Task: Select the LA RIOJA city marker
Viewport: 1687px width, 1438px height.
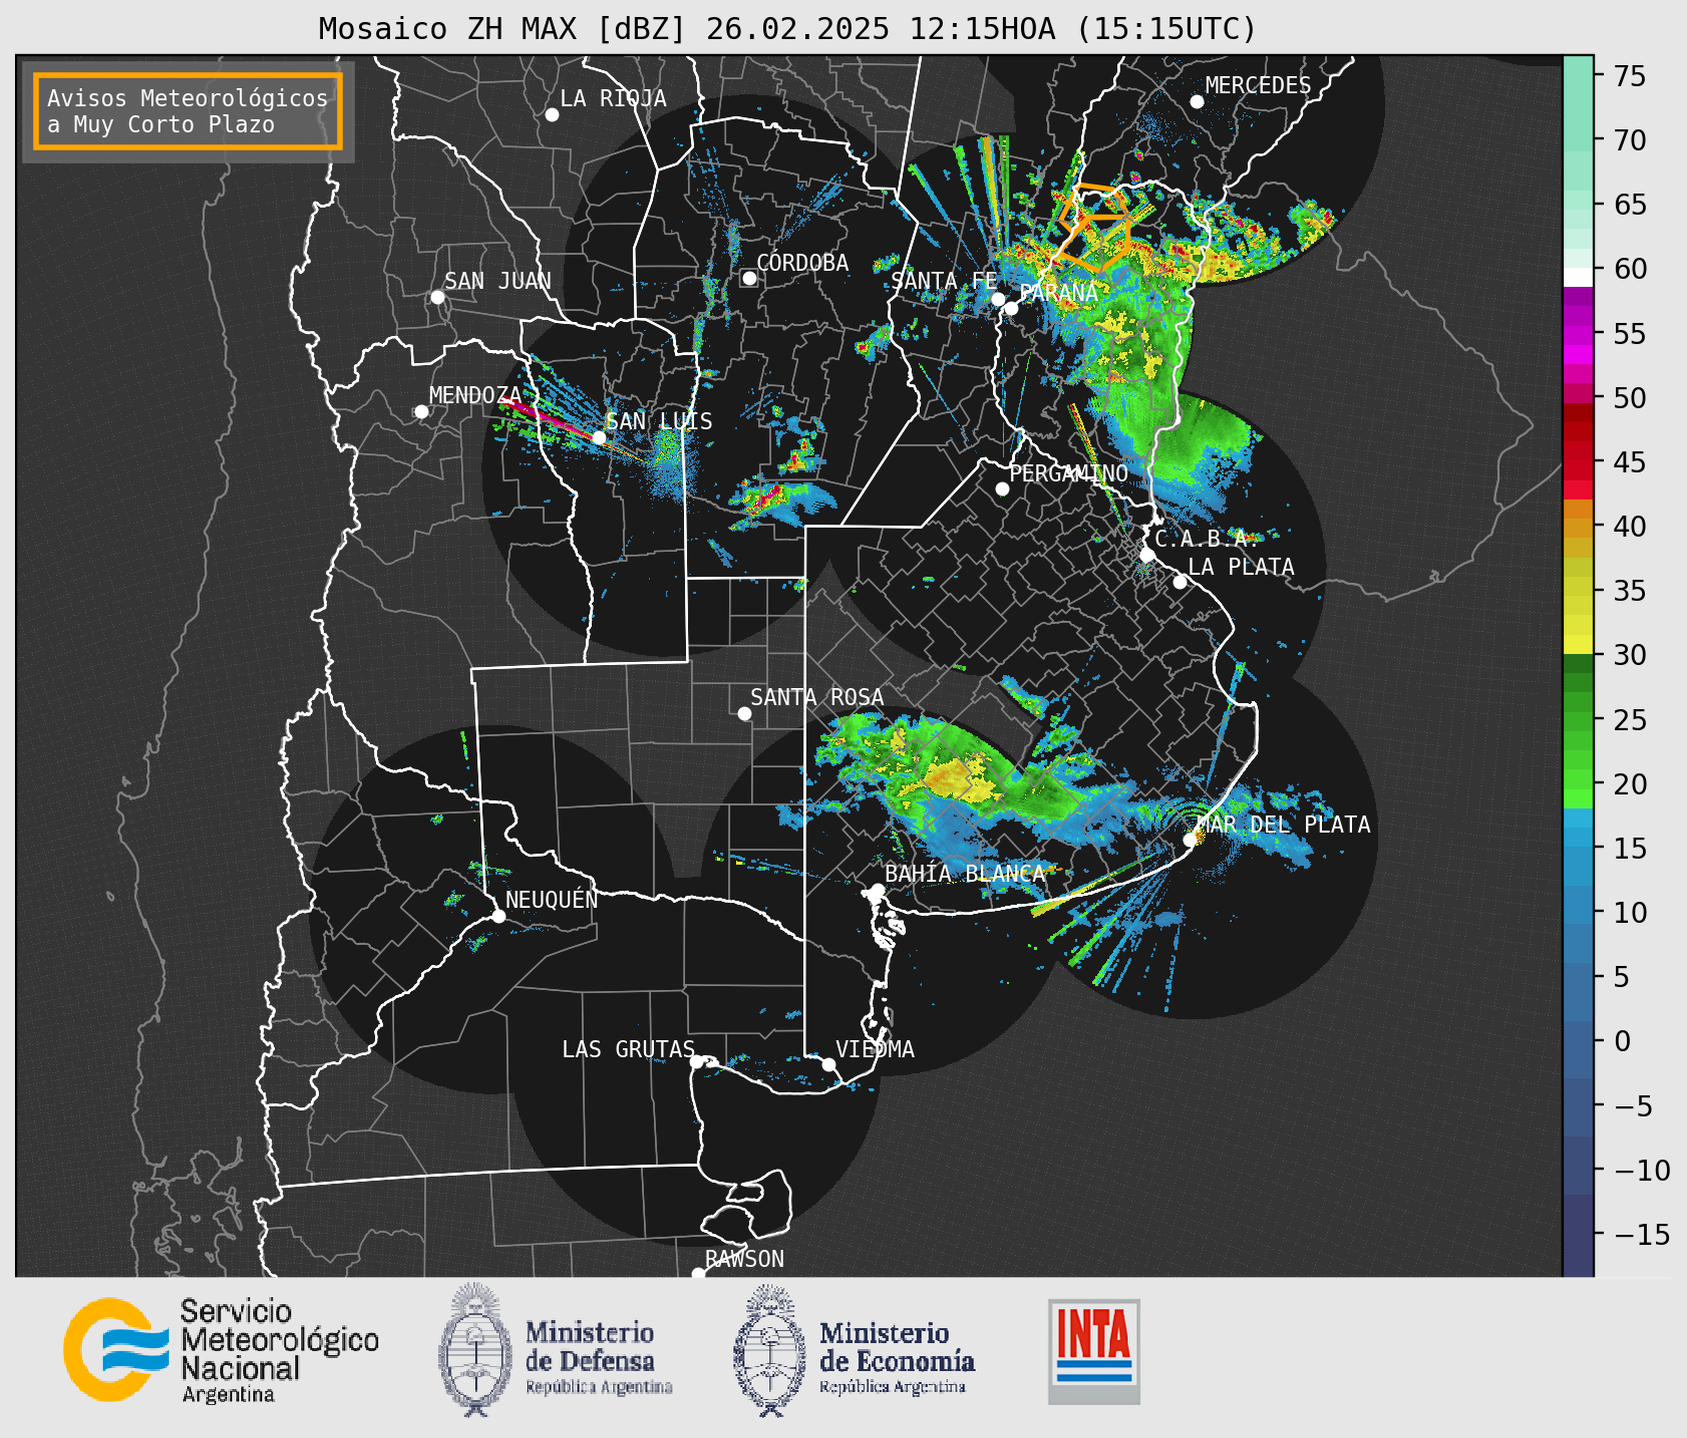Action: [x=552, y=115]
